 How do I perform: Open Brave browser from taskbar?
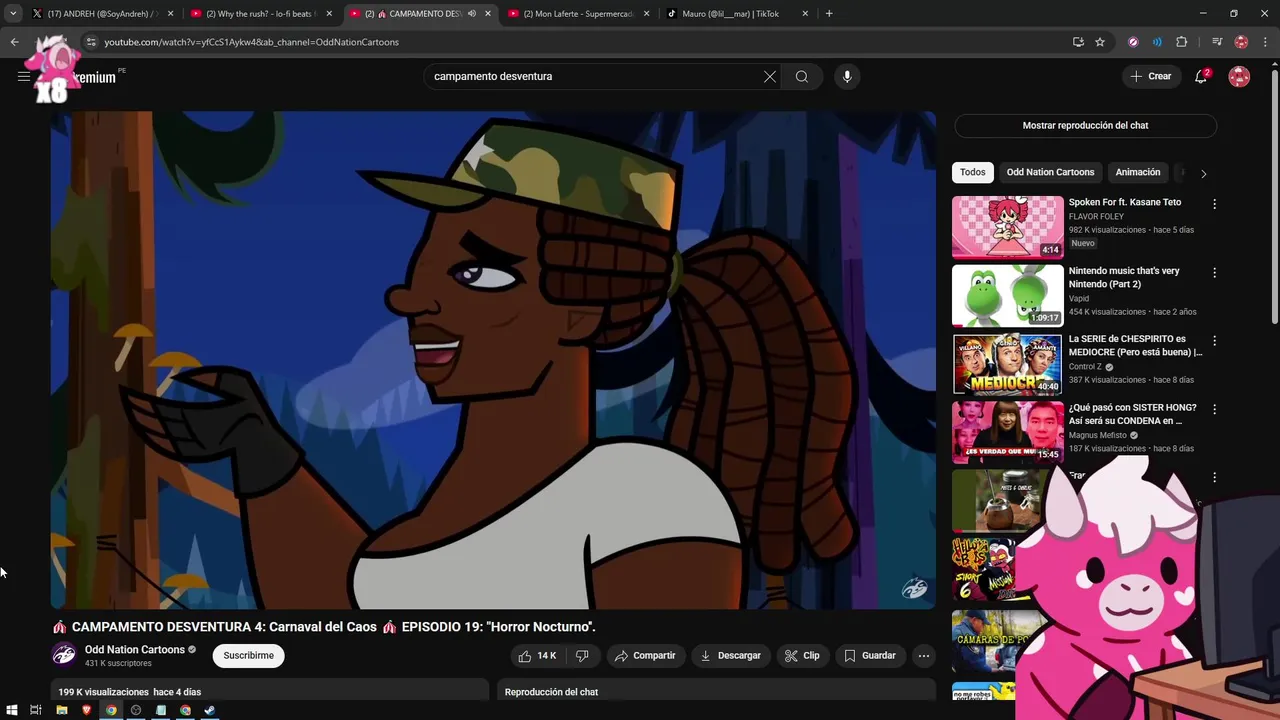click(86, 710)
